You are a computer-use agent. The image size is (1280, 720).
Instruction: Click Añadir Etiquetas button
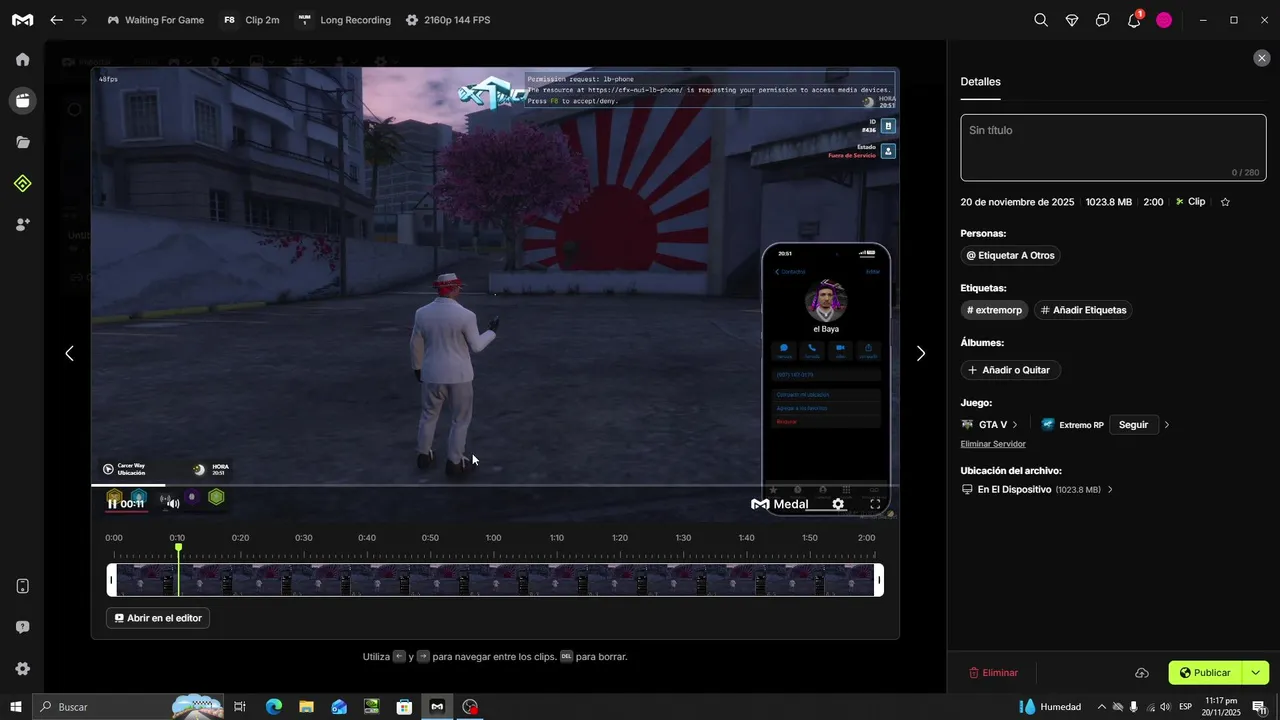click(x=1083, y=310)
